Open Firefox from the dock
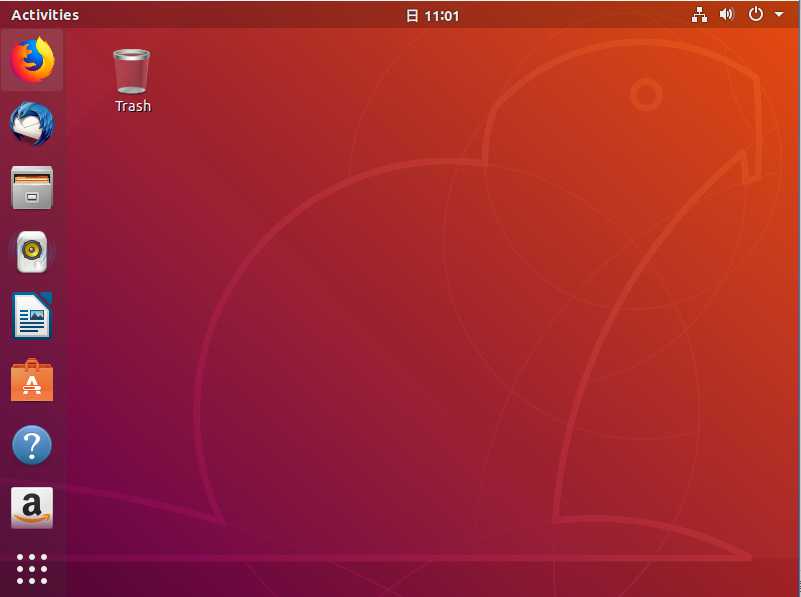This screenshot has width=801, height=597. [x=32, y=60]
